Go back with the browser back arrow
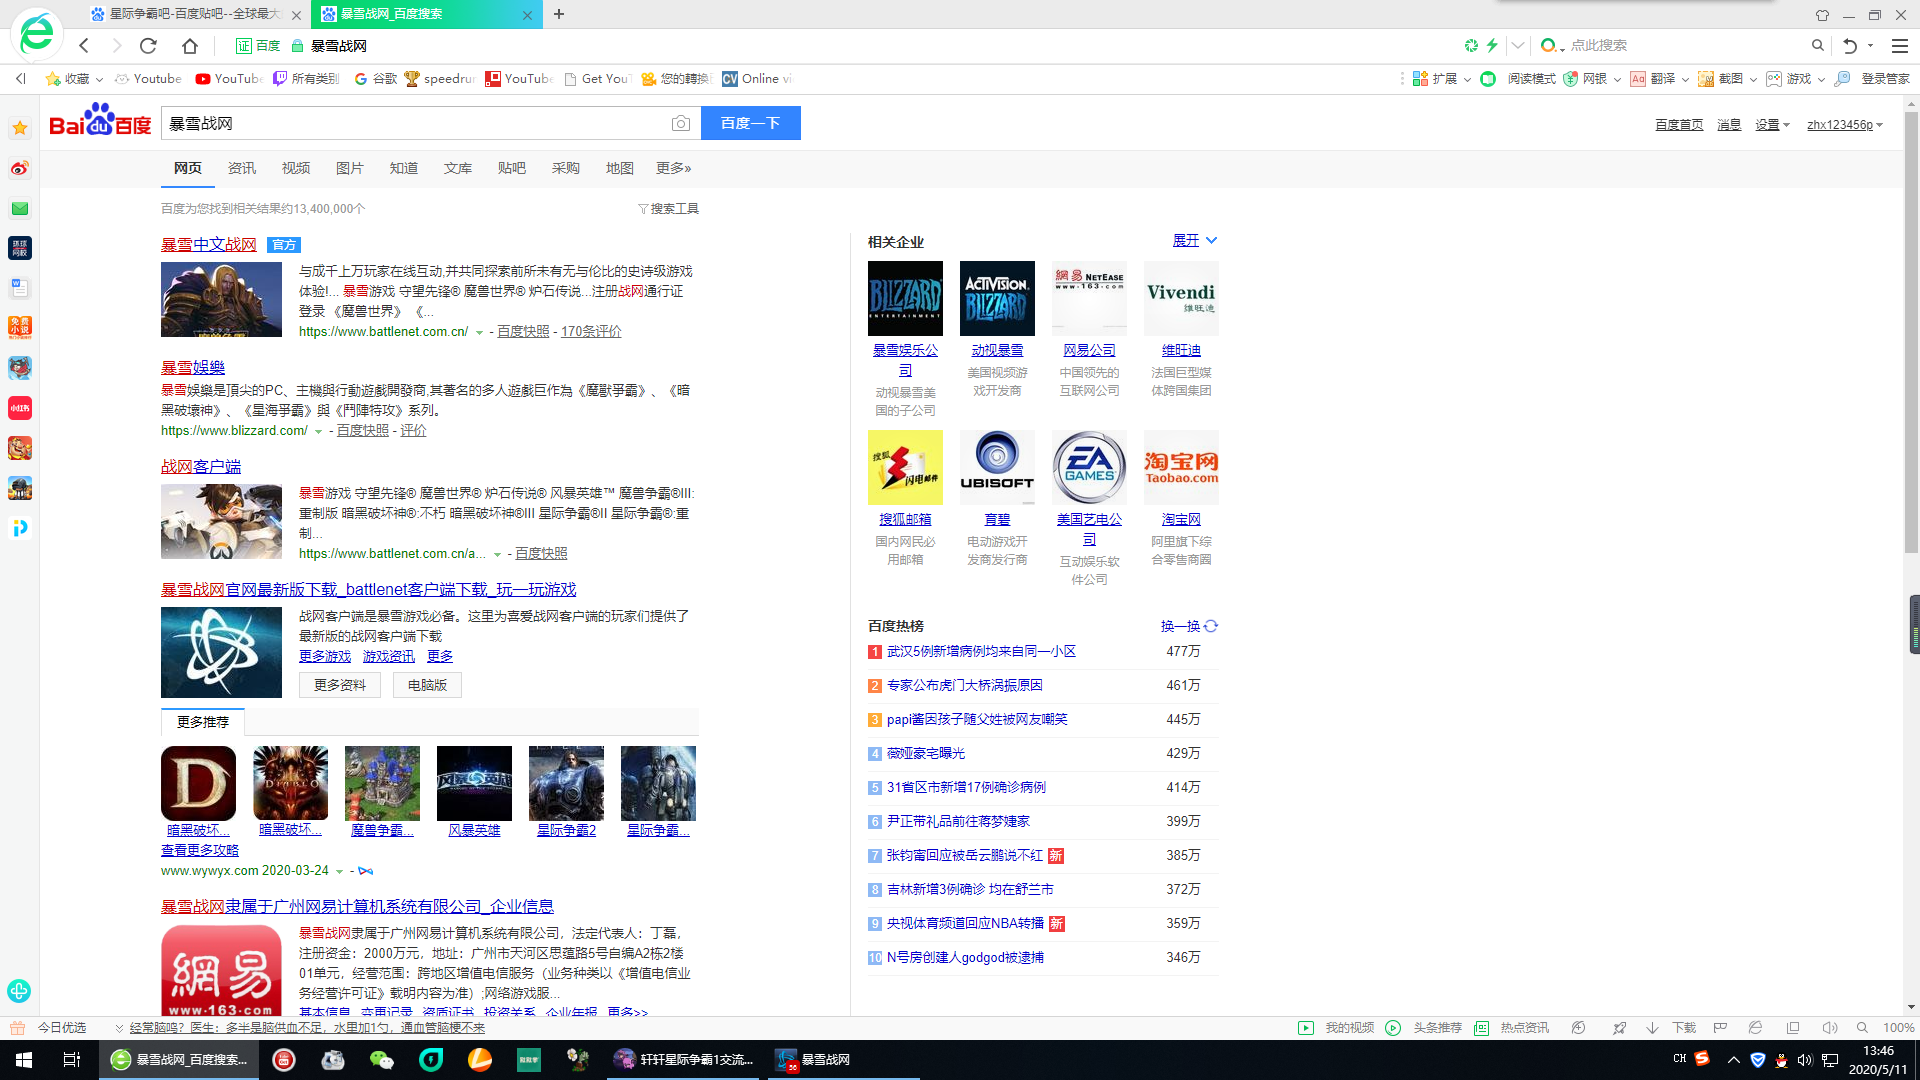The image size is (1920, 1080). (x=84, y=46)
